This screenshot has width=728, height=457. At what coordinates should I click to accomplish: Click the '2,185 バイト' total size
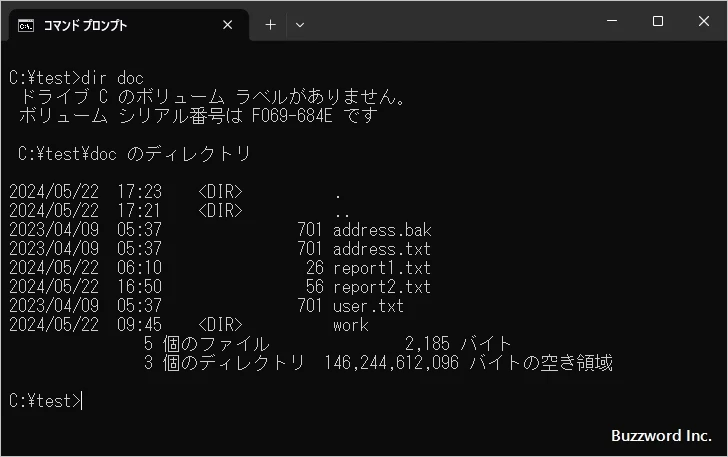point(458,344)
